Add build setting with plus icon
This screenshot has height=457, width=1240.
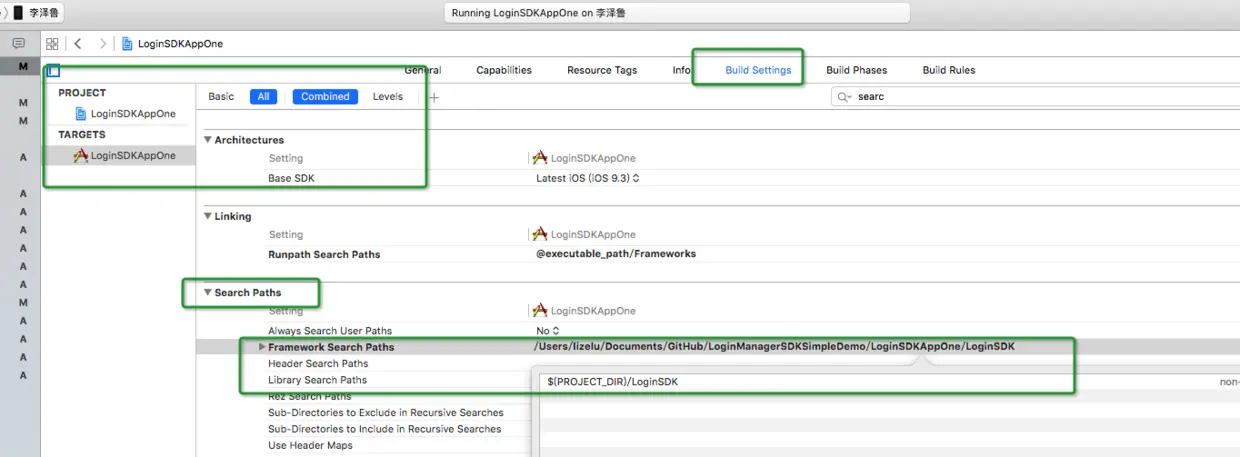coord(434,97)
